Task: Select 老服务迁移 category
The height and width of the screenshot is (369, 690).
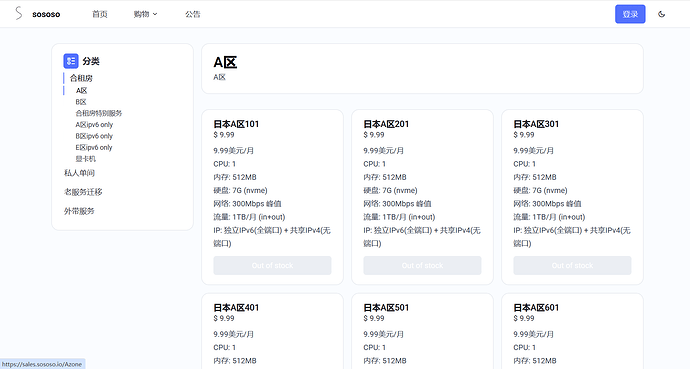Action: click(83, 192)
